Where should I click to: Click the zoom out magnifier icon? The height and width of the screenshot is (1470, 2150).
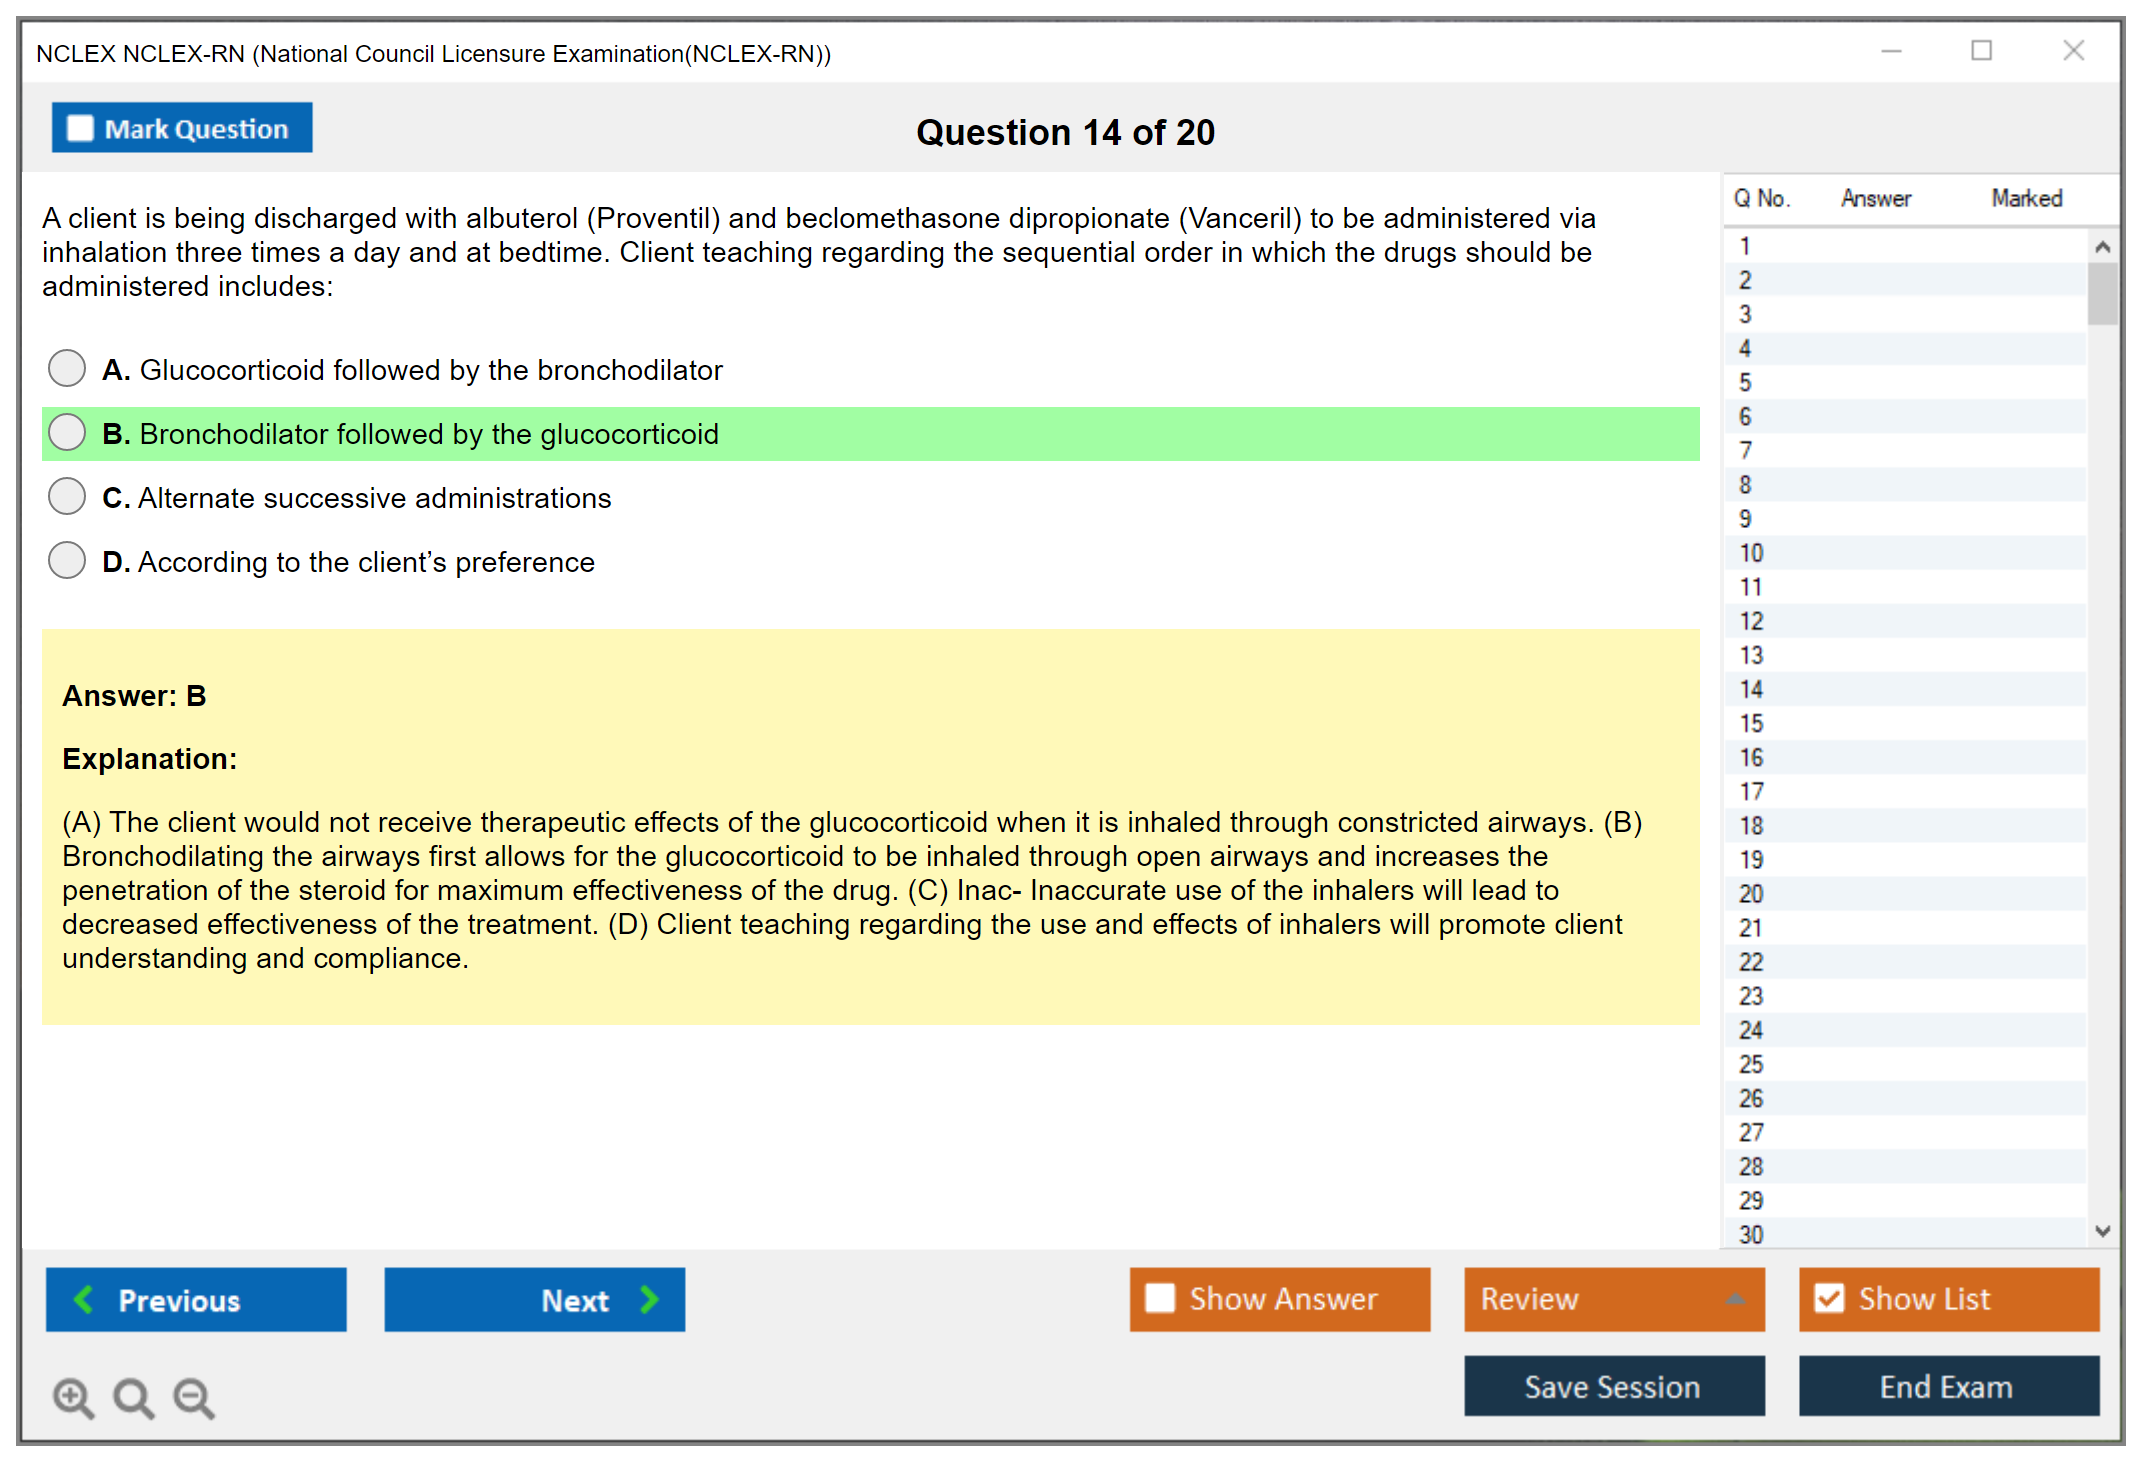coord(194,1397)
